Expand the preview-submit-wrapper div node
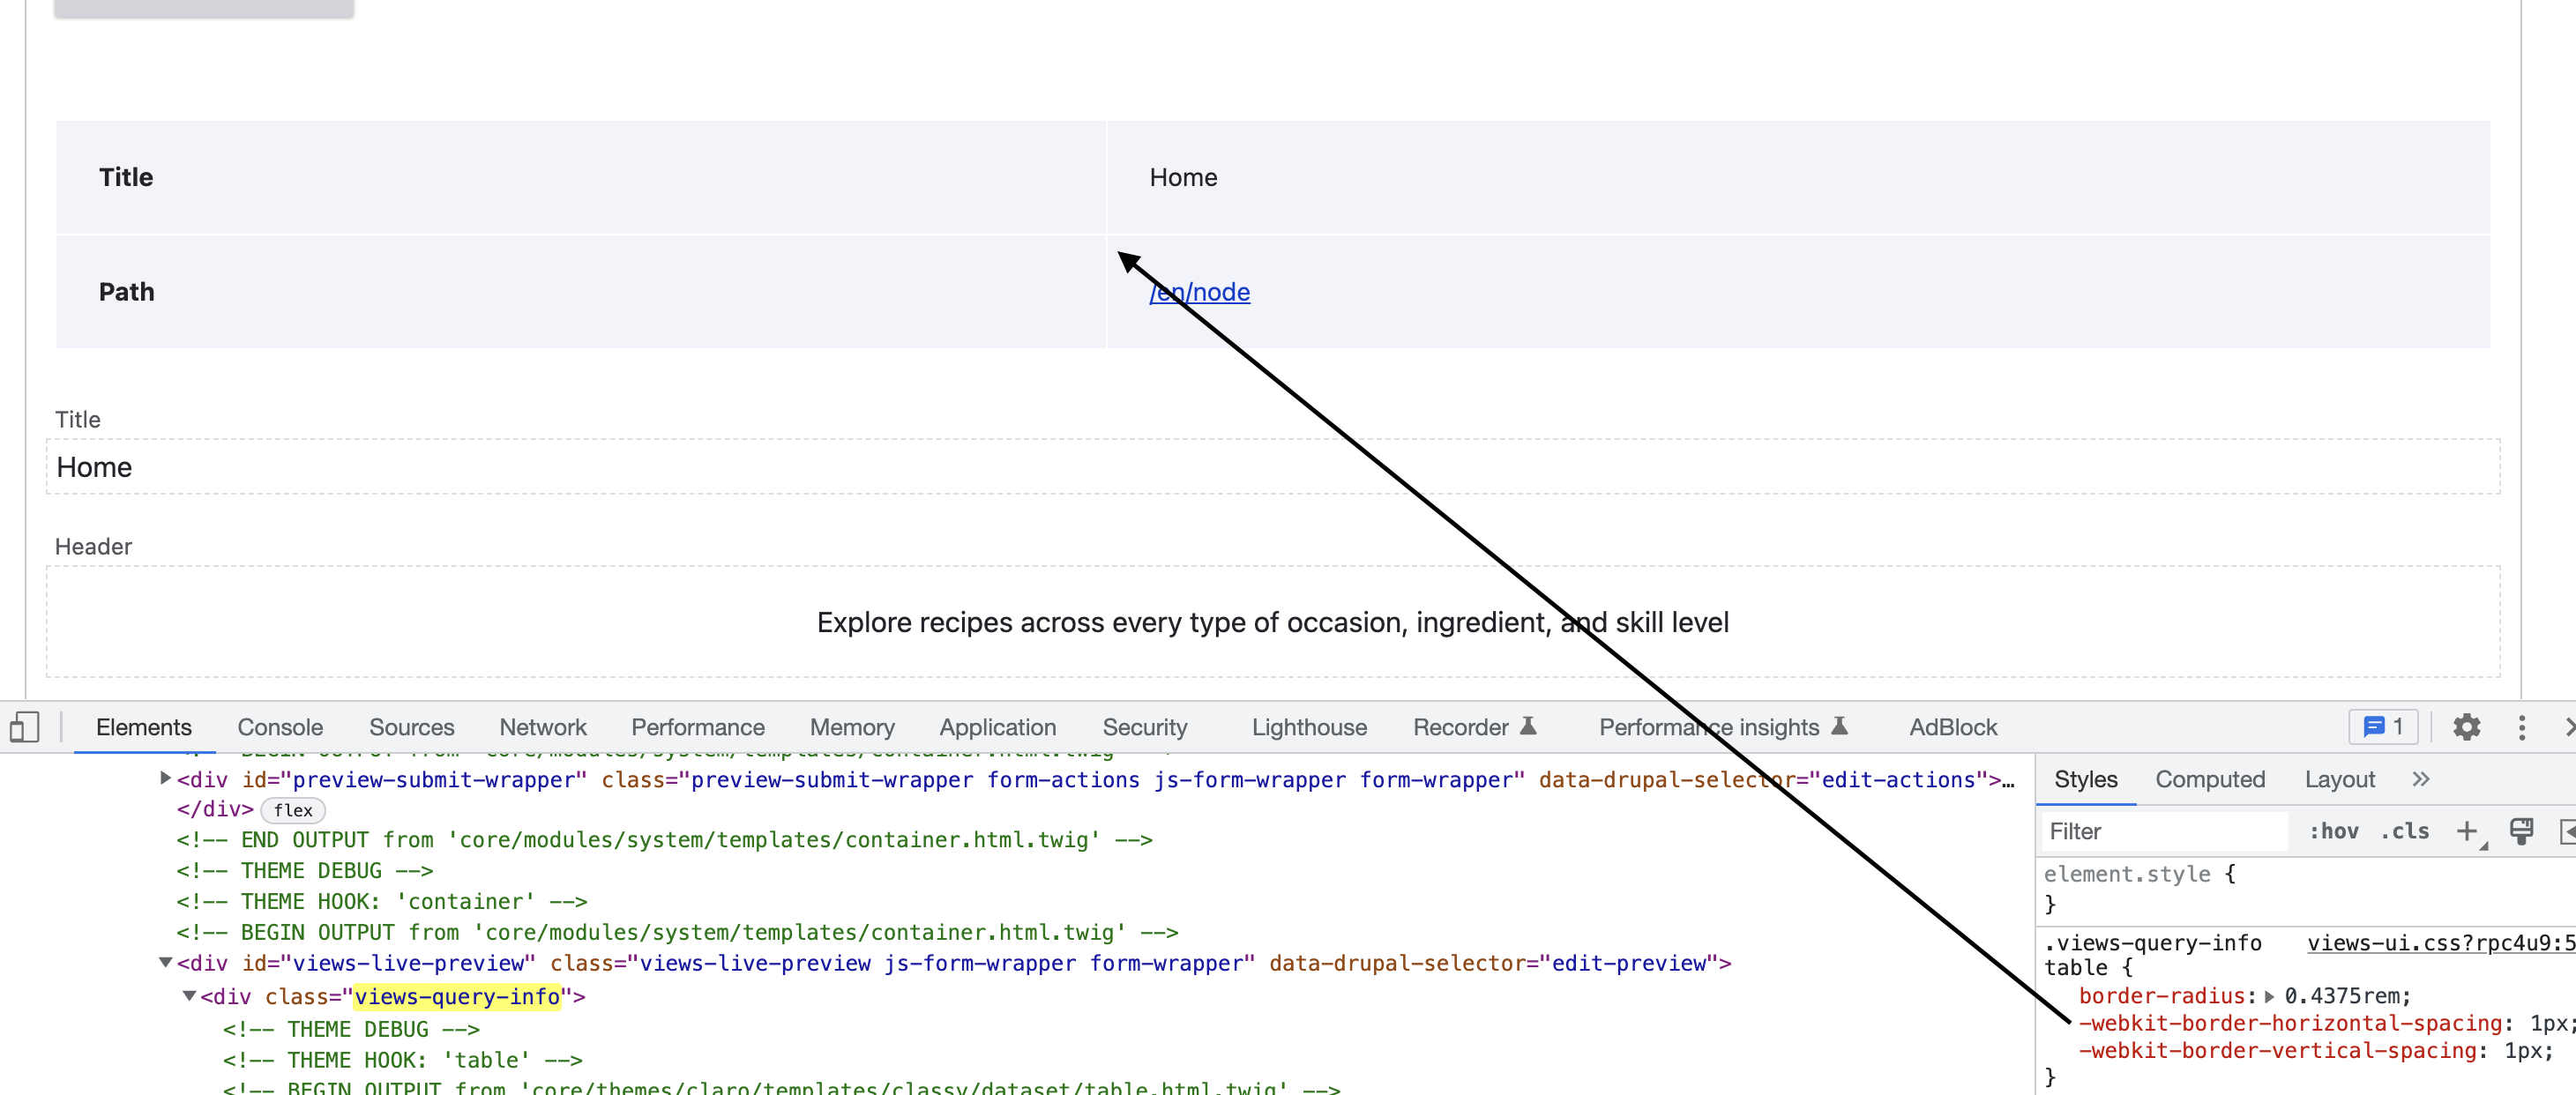The width and height of the screenshot is (2576, 1095). pyautogui.click(x=165, y=780)
